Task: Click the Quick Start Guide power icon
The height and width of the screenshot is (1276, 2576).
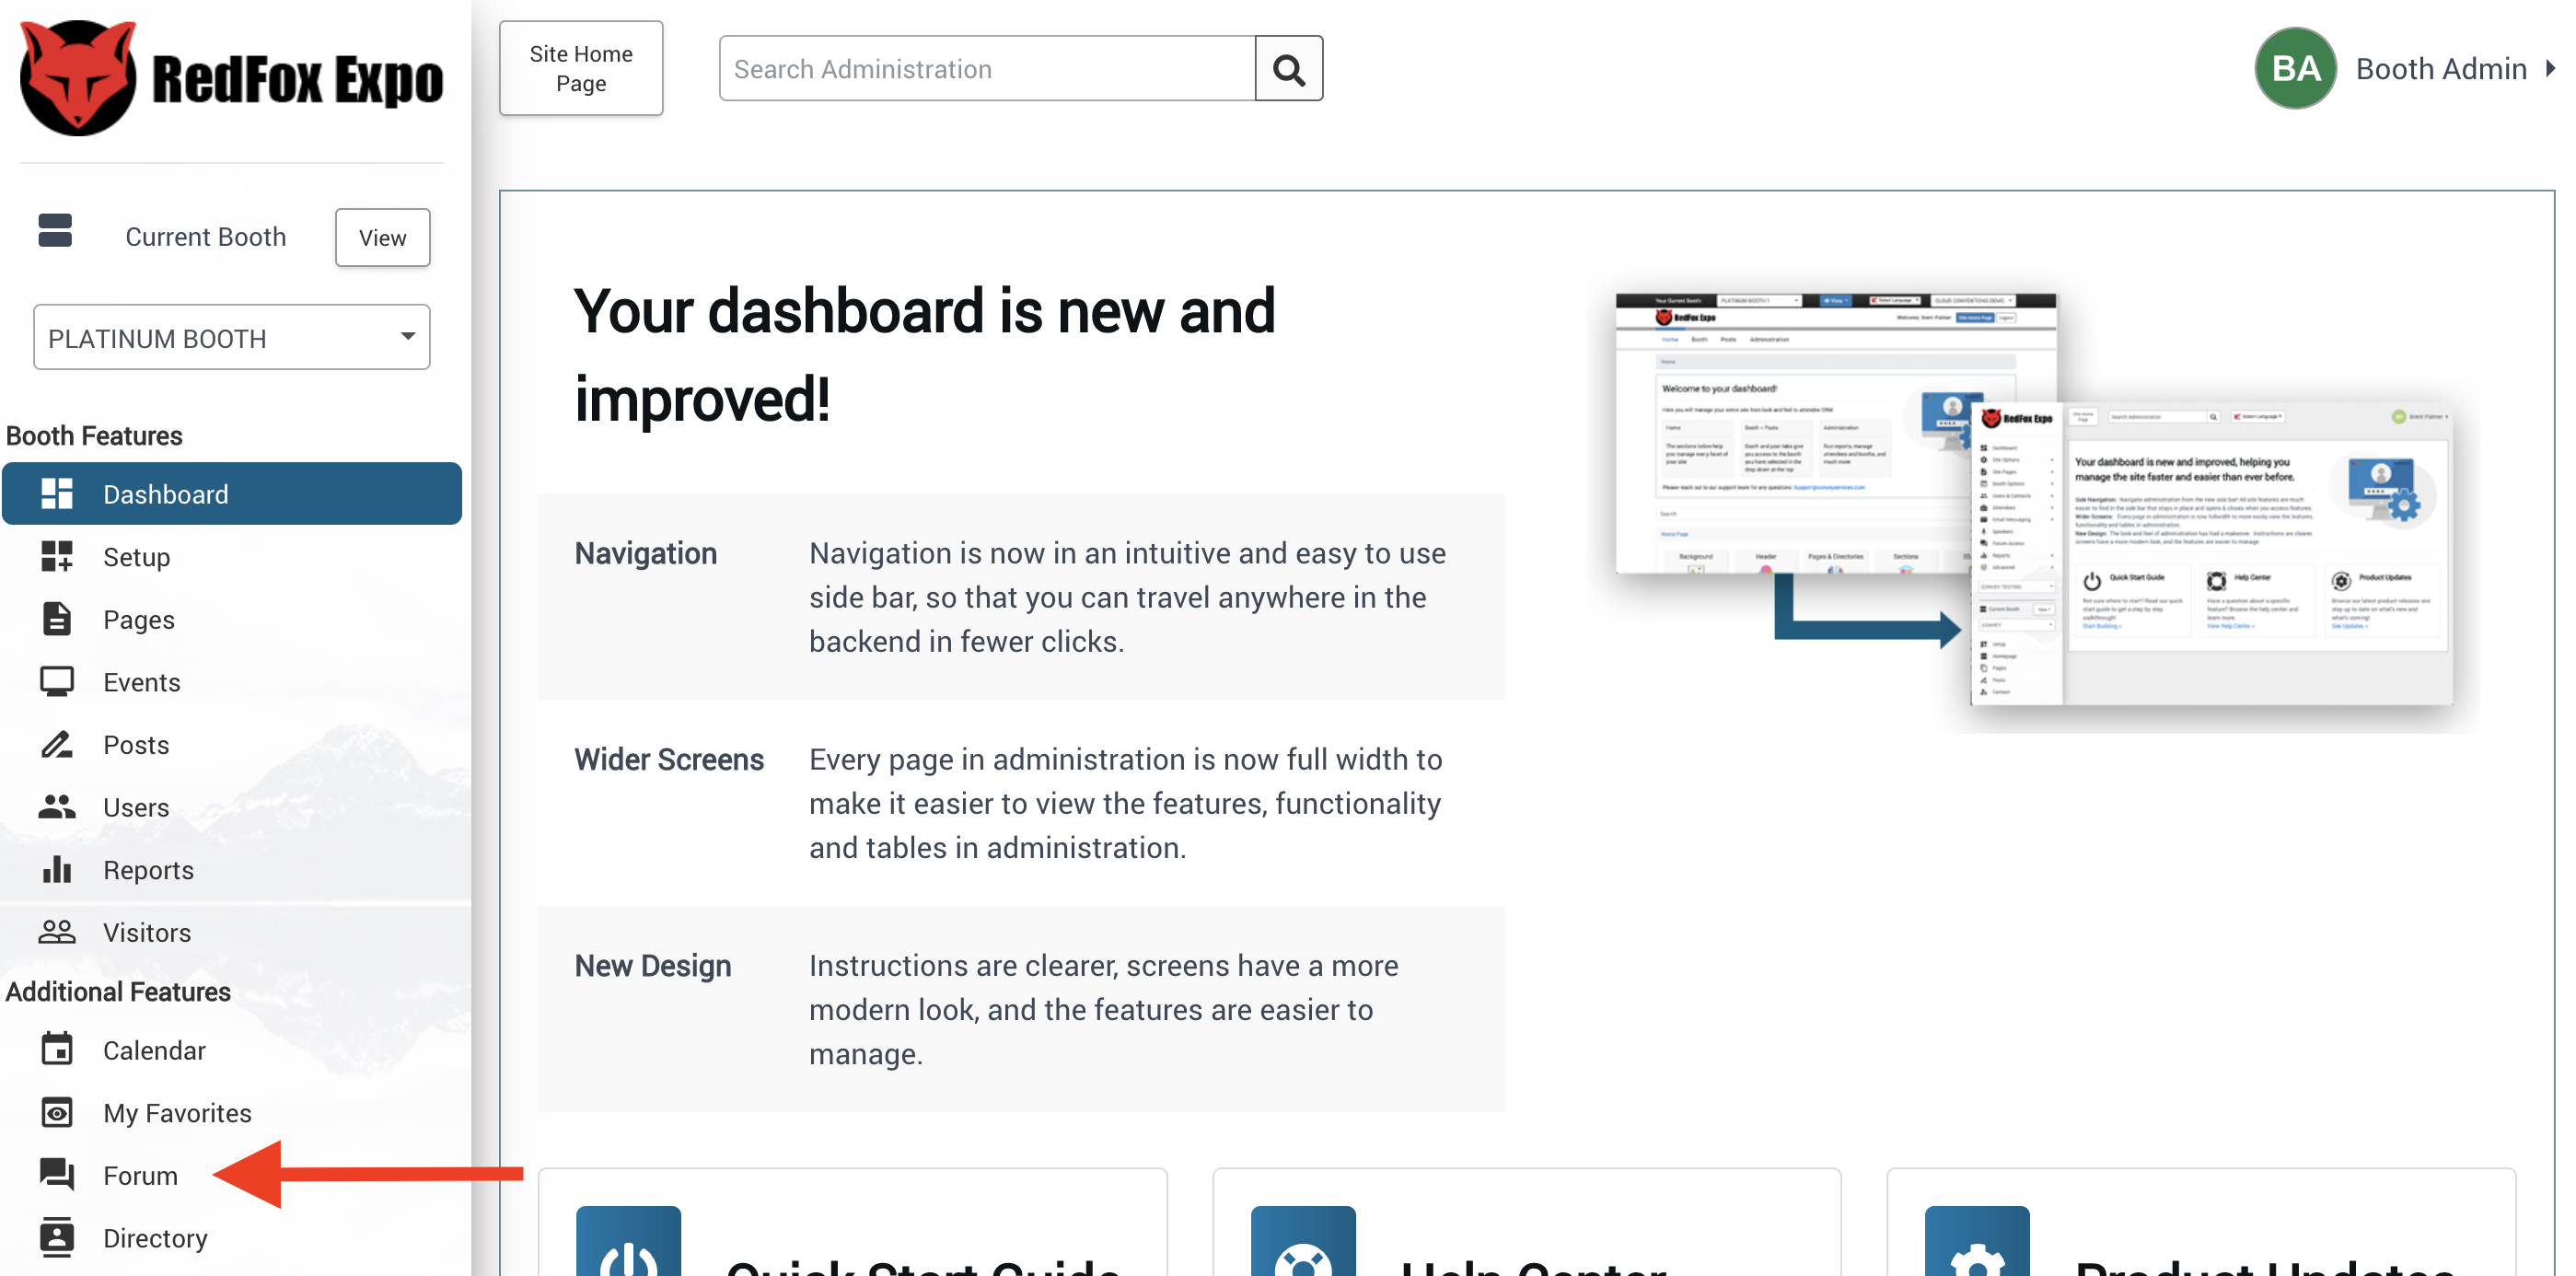Action: tap(628, 1241)
